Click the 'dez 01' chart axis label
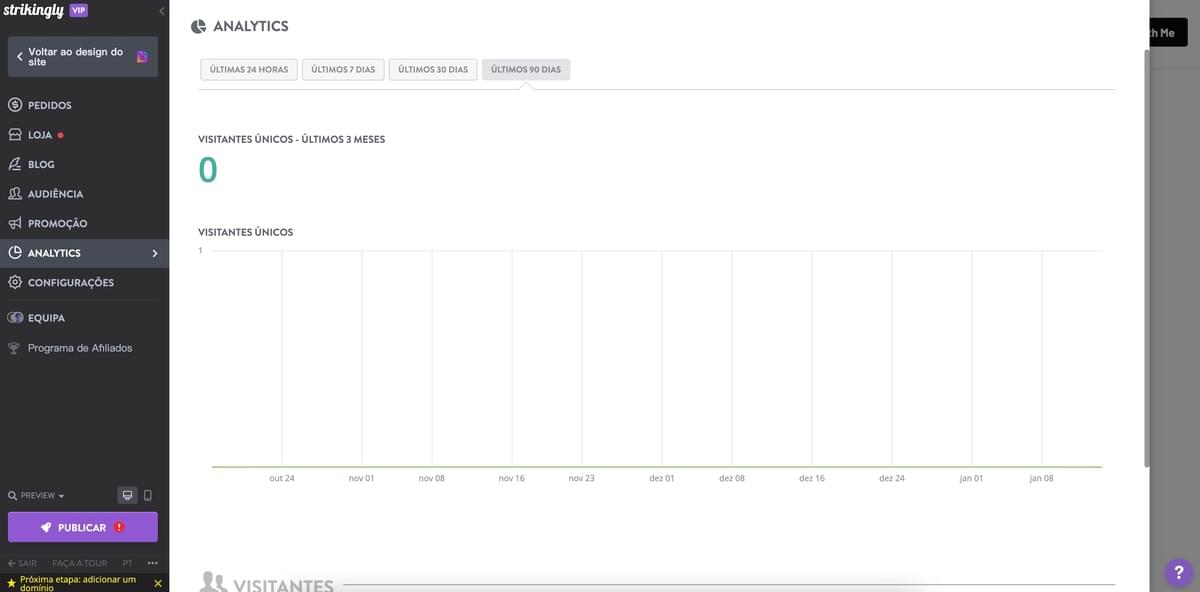 [662, 478]
